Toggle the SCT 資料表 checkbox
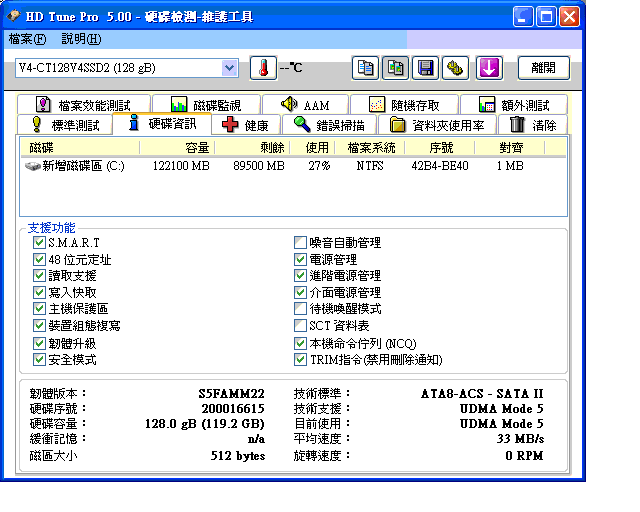This screenshot has height=512, width=640. pos(300,325)
